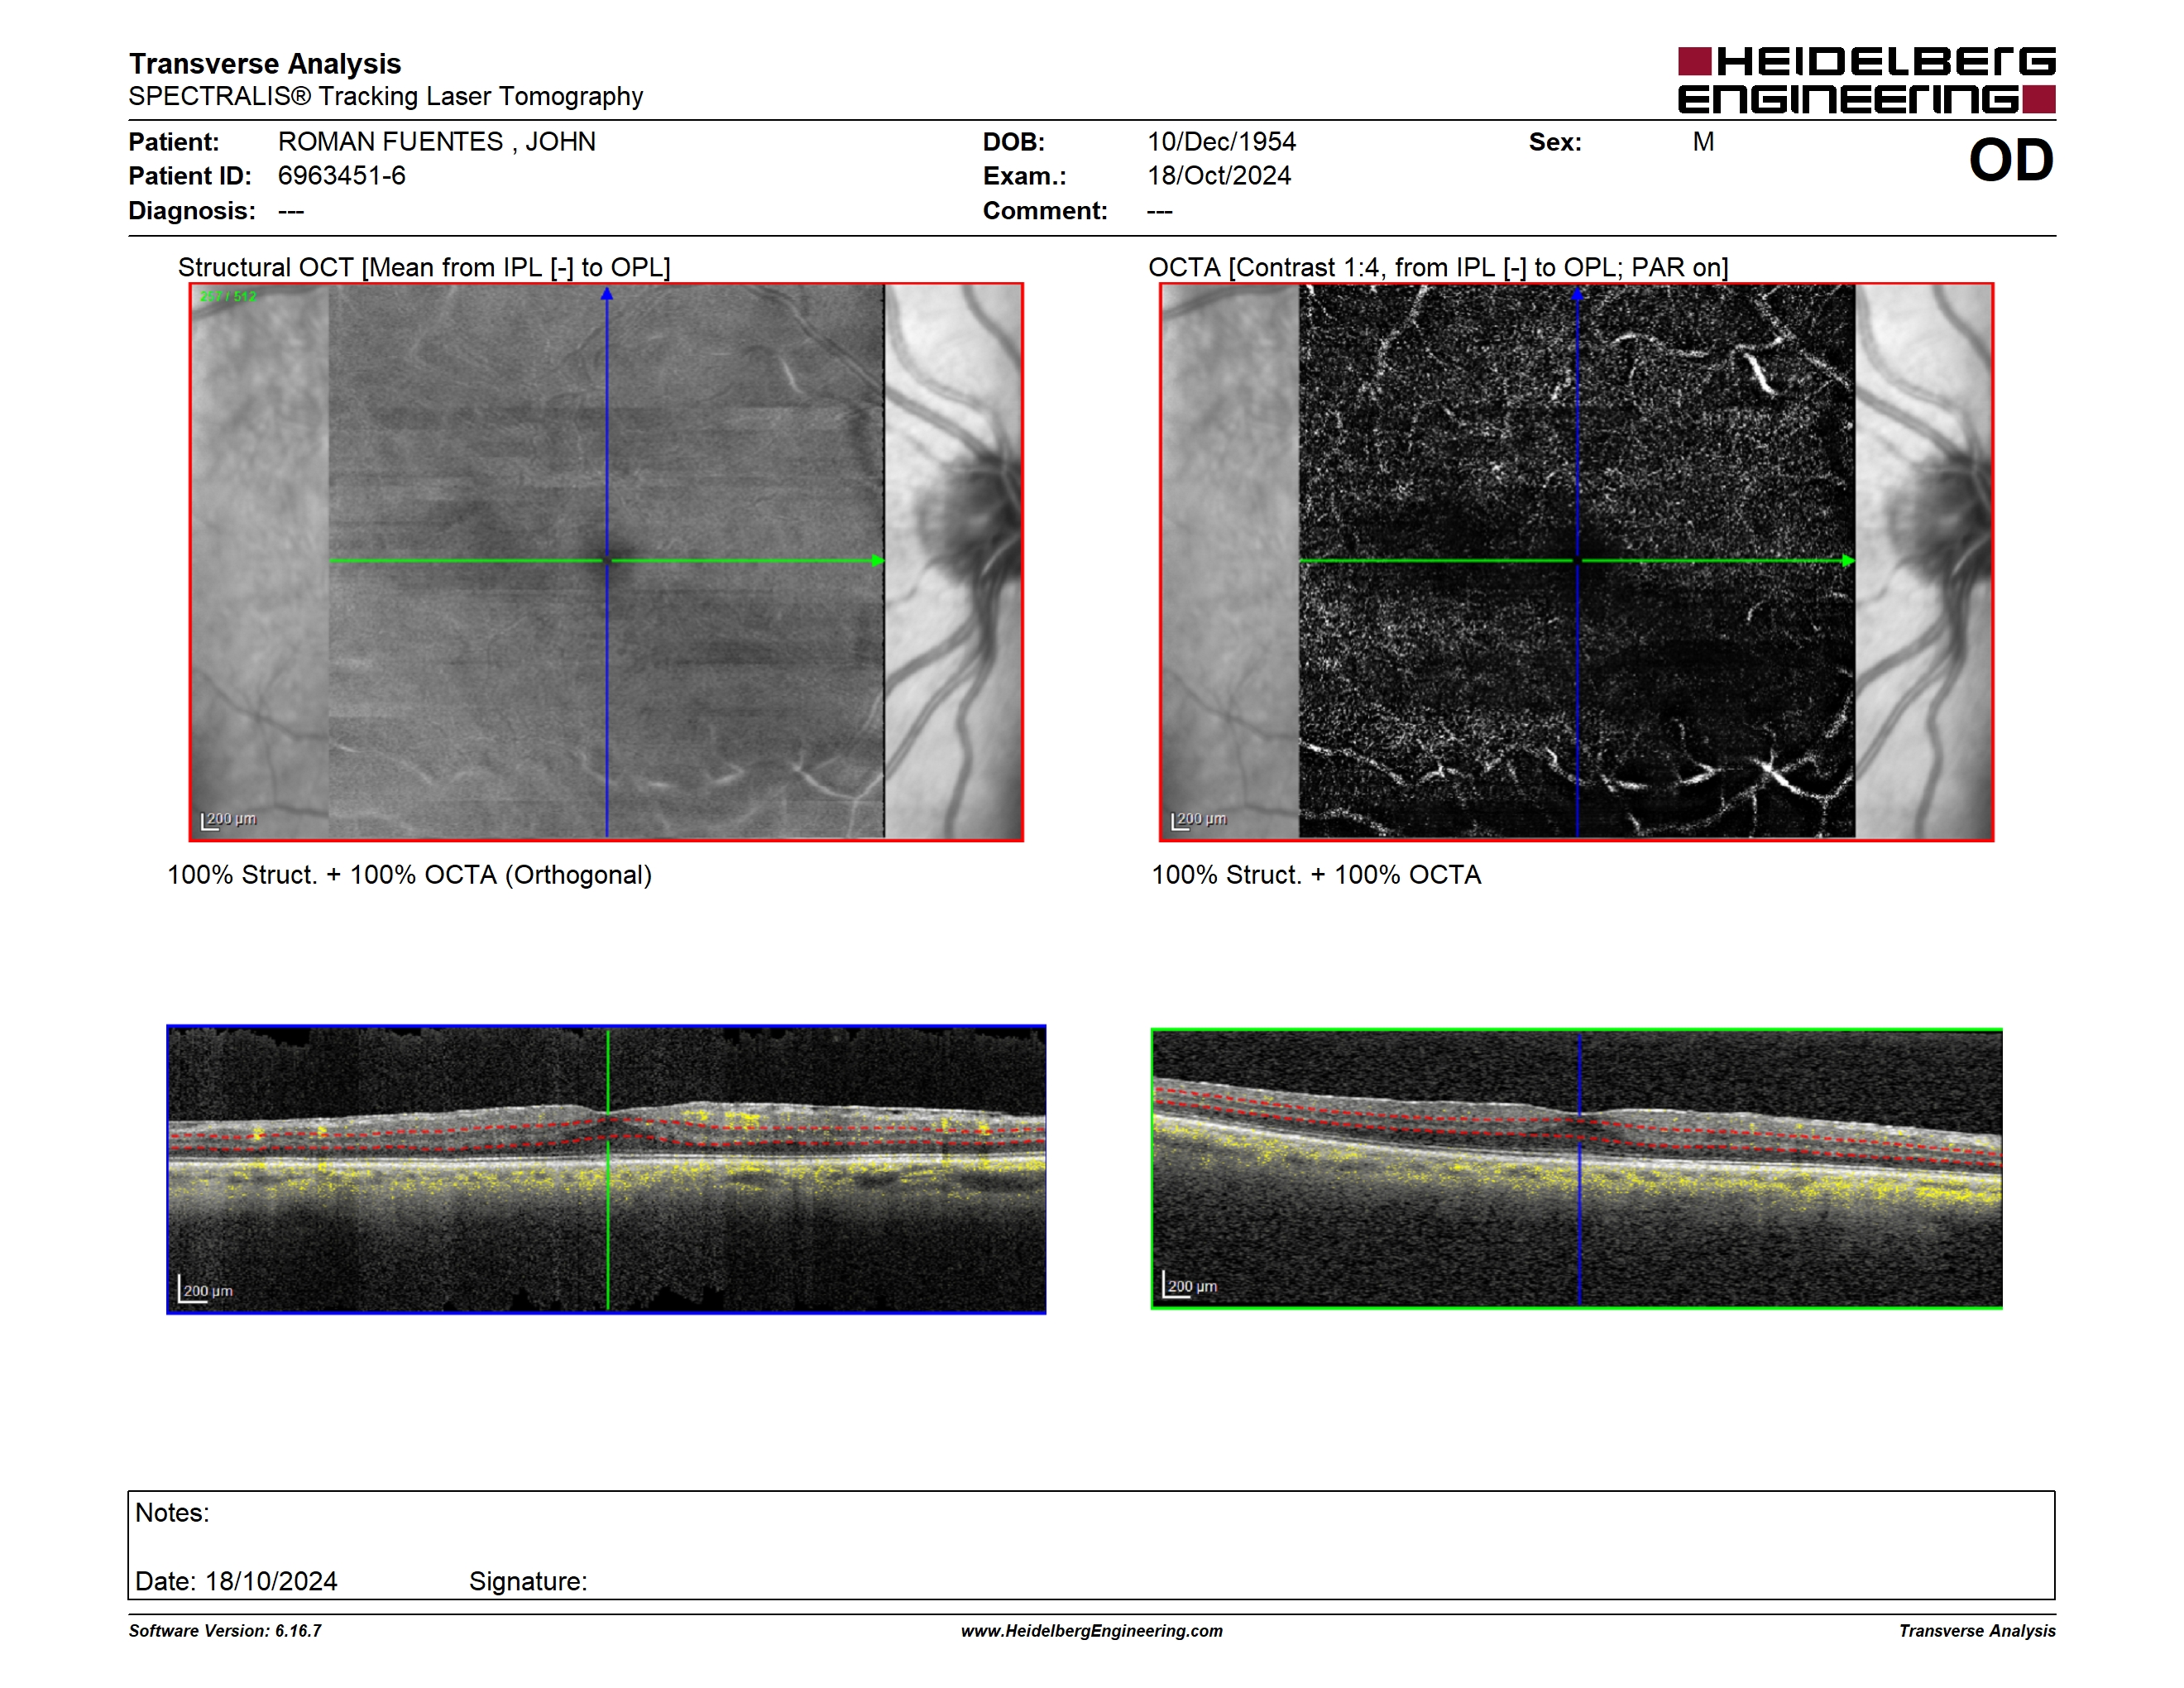2184x1688 pixels.
Task: Click the 200 µm scale bar on OCTA image
Action: click(x=1199, y=820)
